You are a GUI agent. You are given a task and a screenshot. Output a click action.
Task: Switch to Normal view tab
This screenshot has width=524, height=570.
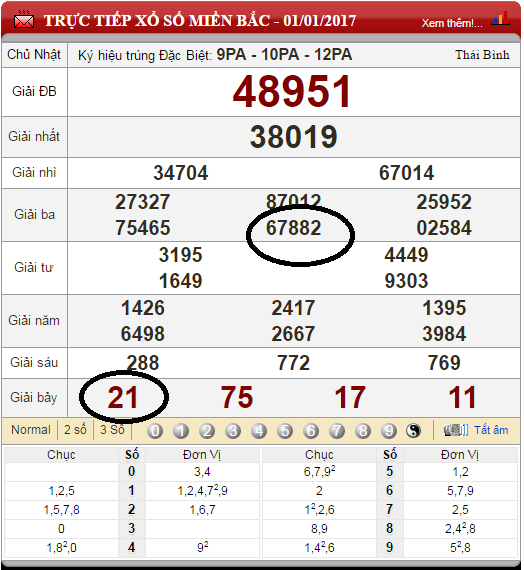31,430
